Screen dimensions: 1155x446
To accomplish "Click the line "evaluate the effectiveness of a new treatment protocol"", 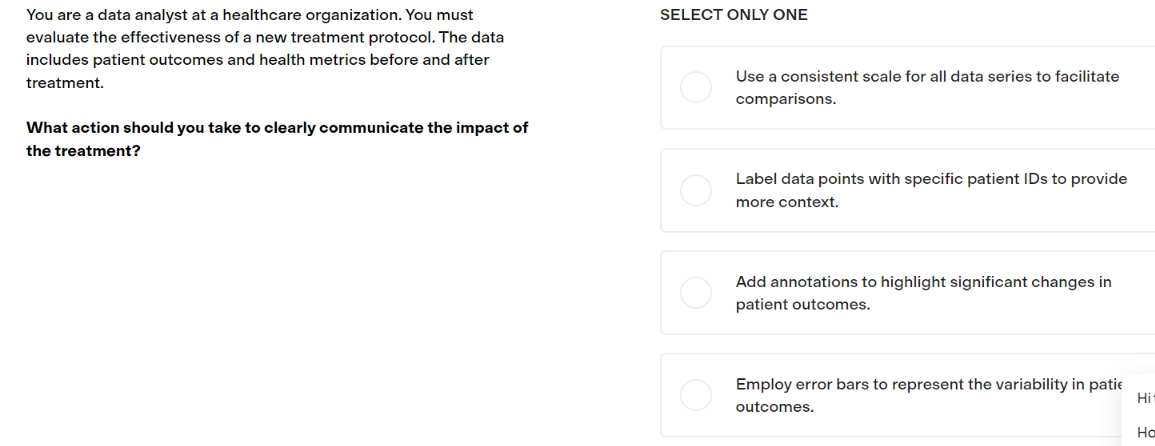I will pos(265,37).
